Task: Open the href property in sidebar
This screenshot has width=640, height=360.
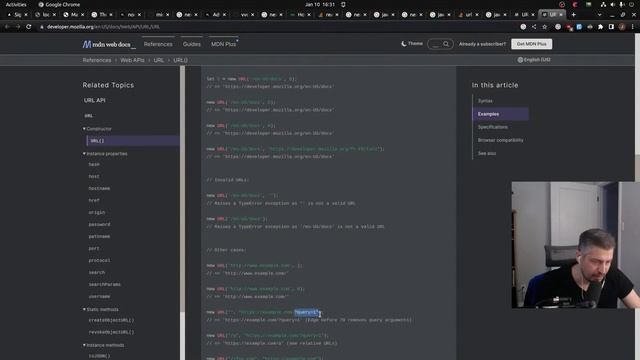Action: [x=94, y=200]
